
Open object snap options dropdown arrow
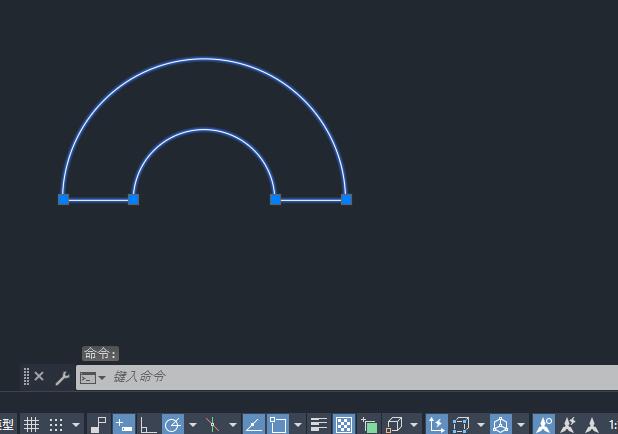[298, 425]
